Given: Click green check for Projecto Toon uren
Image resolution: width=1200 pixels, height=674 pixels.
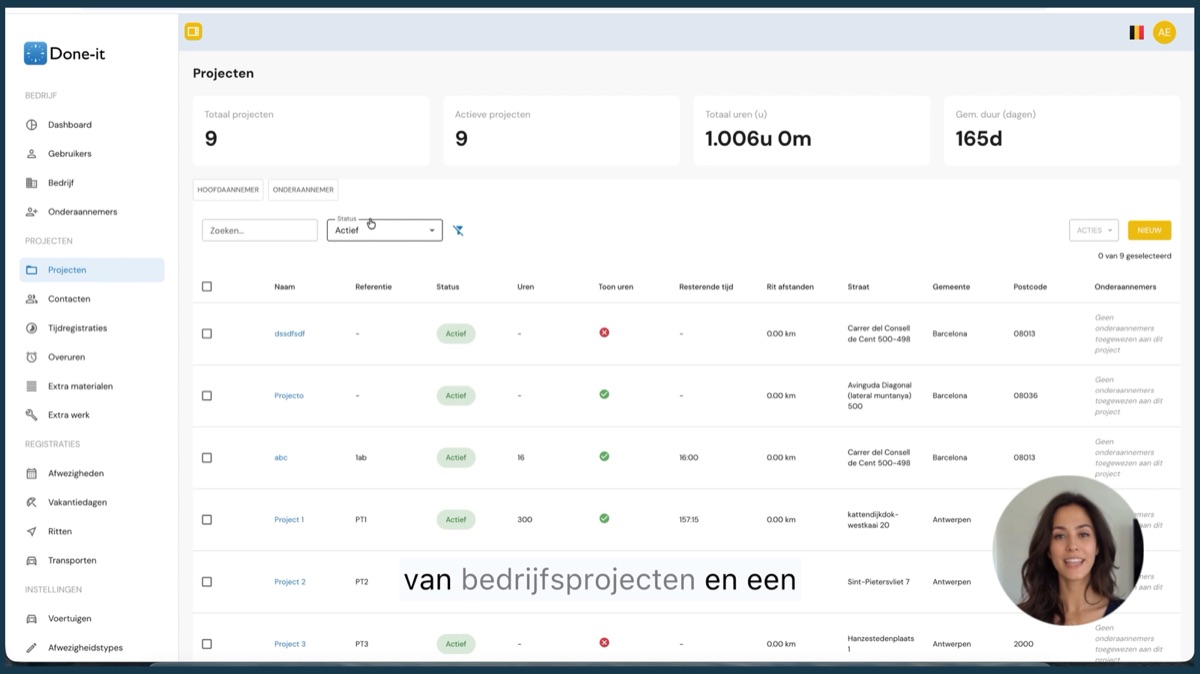Looking at the screenshot, I should tap(604, 394).
